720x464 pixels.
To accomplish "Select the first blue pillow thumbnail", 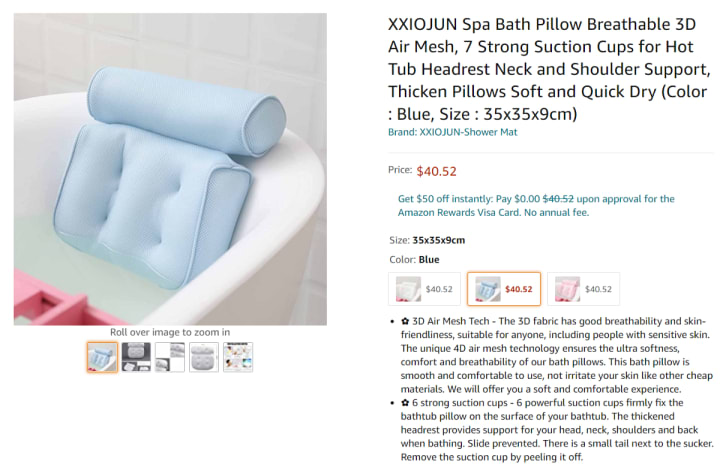I will pos(102,357).
